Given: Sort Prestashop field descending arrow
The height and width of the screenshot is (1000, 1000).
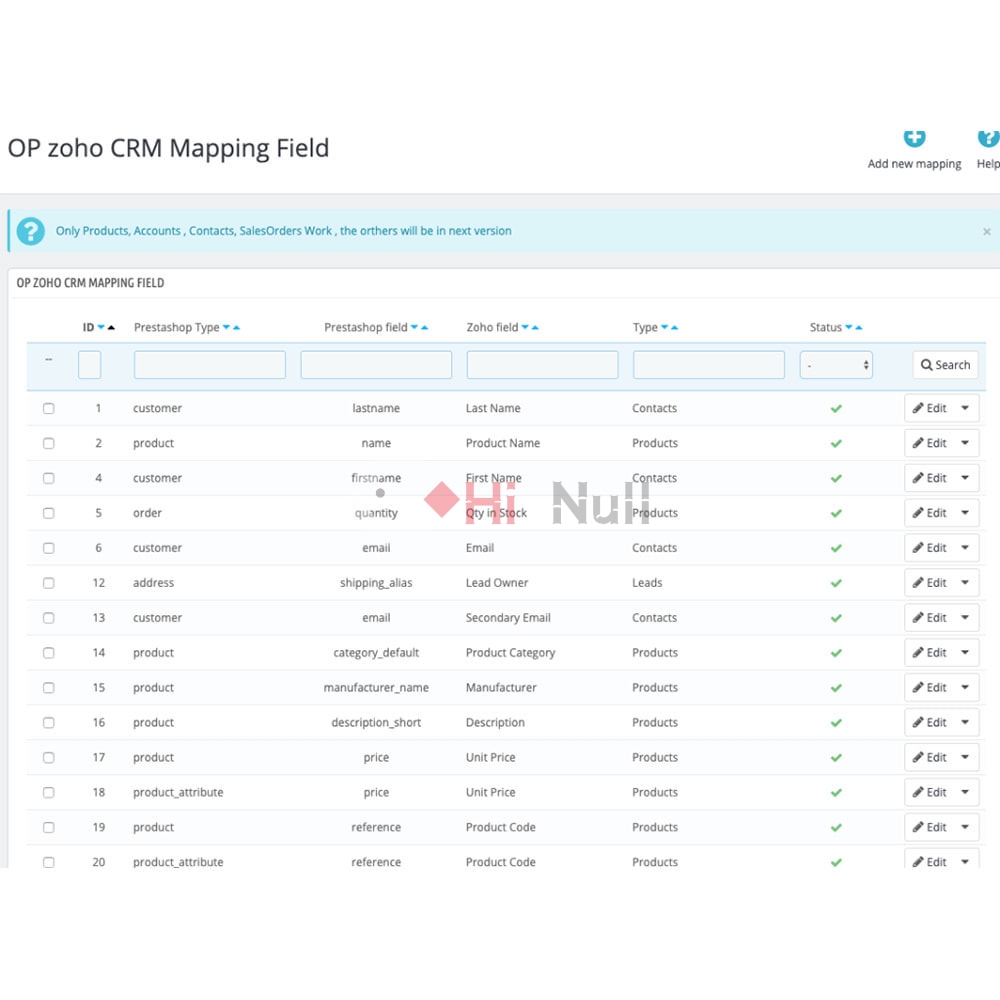Looking at the screenshot, I should pyautogui.click(x=414, y=327).
